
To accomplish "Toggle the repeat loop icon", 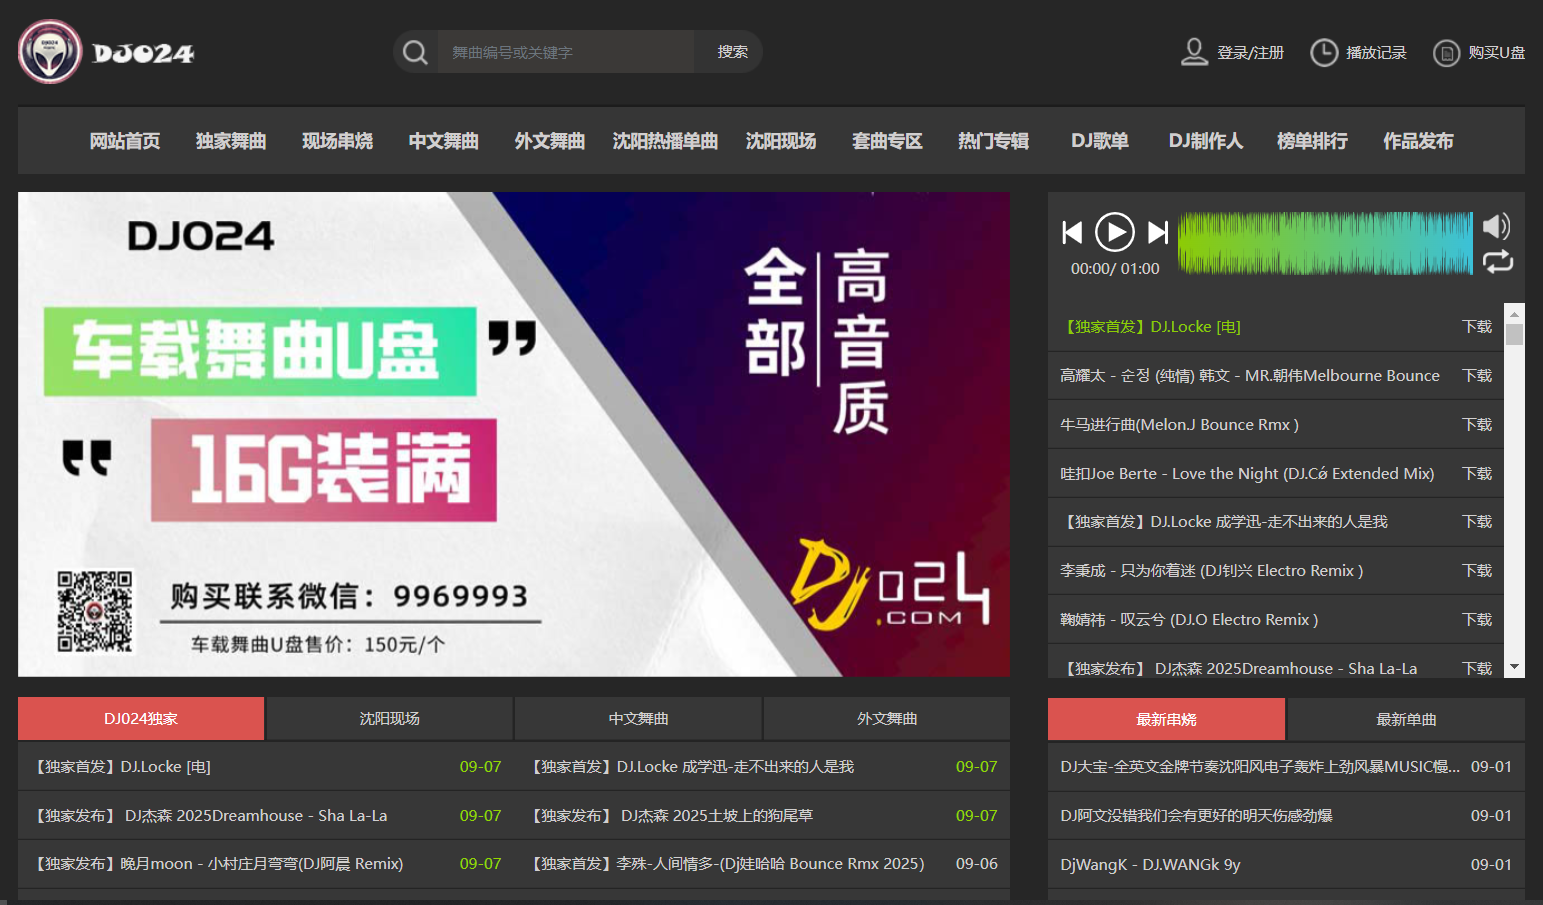I will (x=1497, y=262).
